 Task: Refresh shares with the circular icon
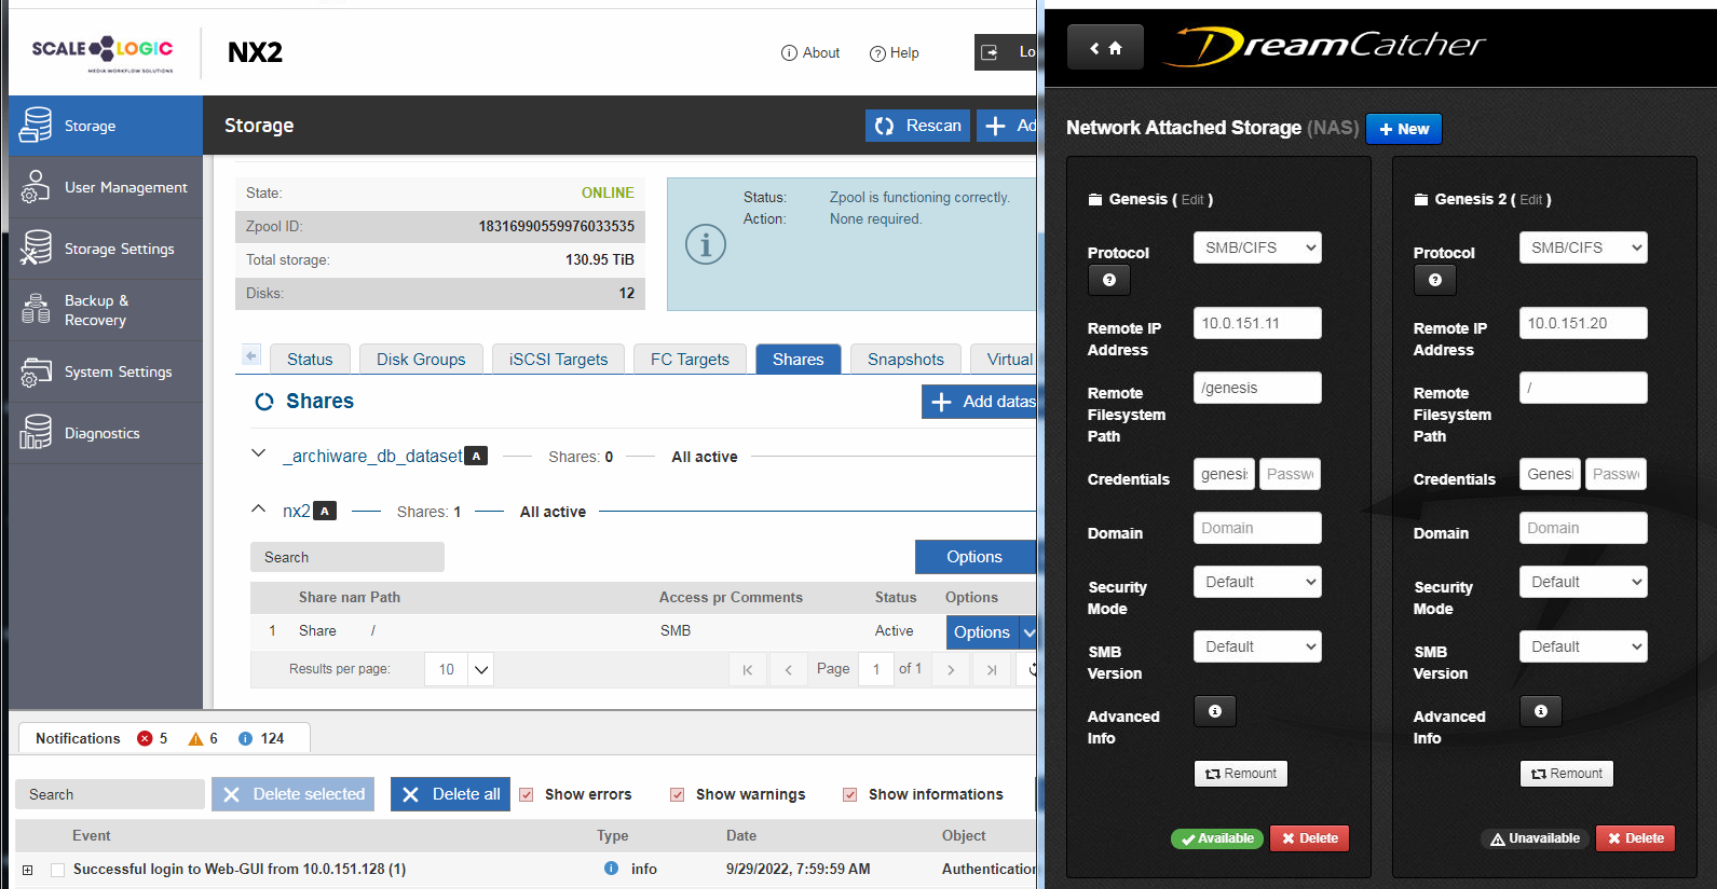point(264,402)
